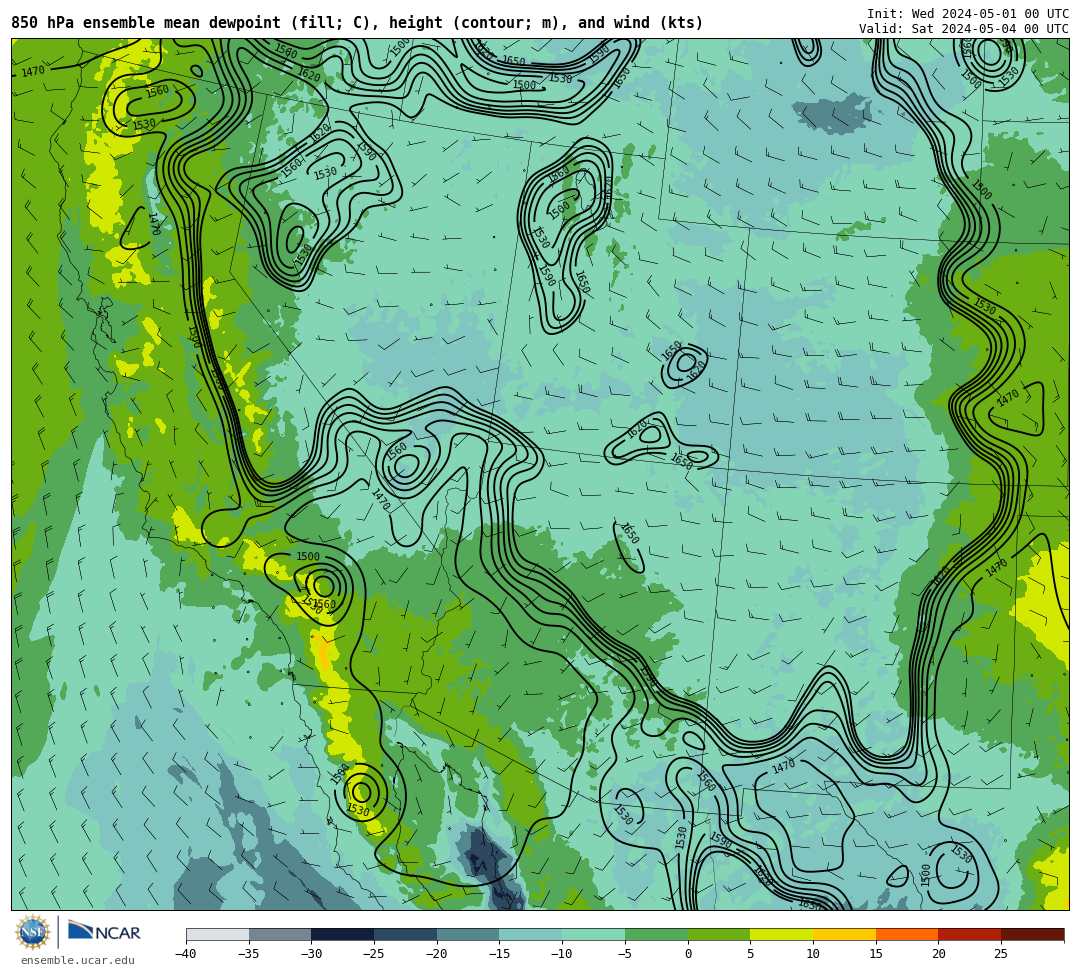Click the NCAR logo
This screenshot has height=973, width=1080.
click(104, 932)
